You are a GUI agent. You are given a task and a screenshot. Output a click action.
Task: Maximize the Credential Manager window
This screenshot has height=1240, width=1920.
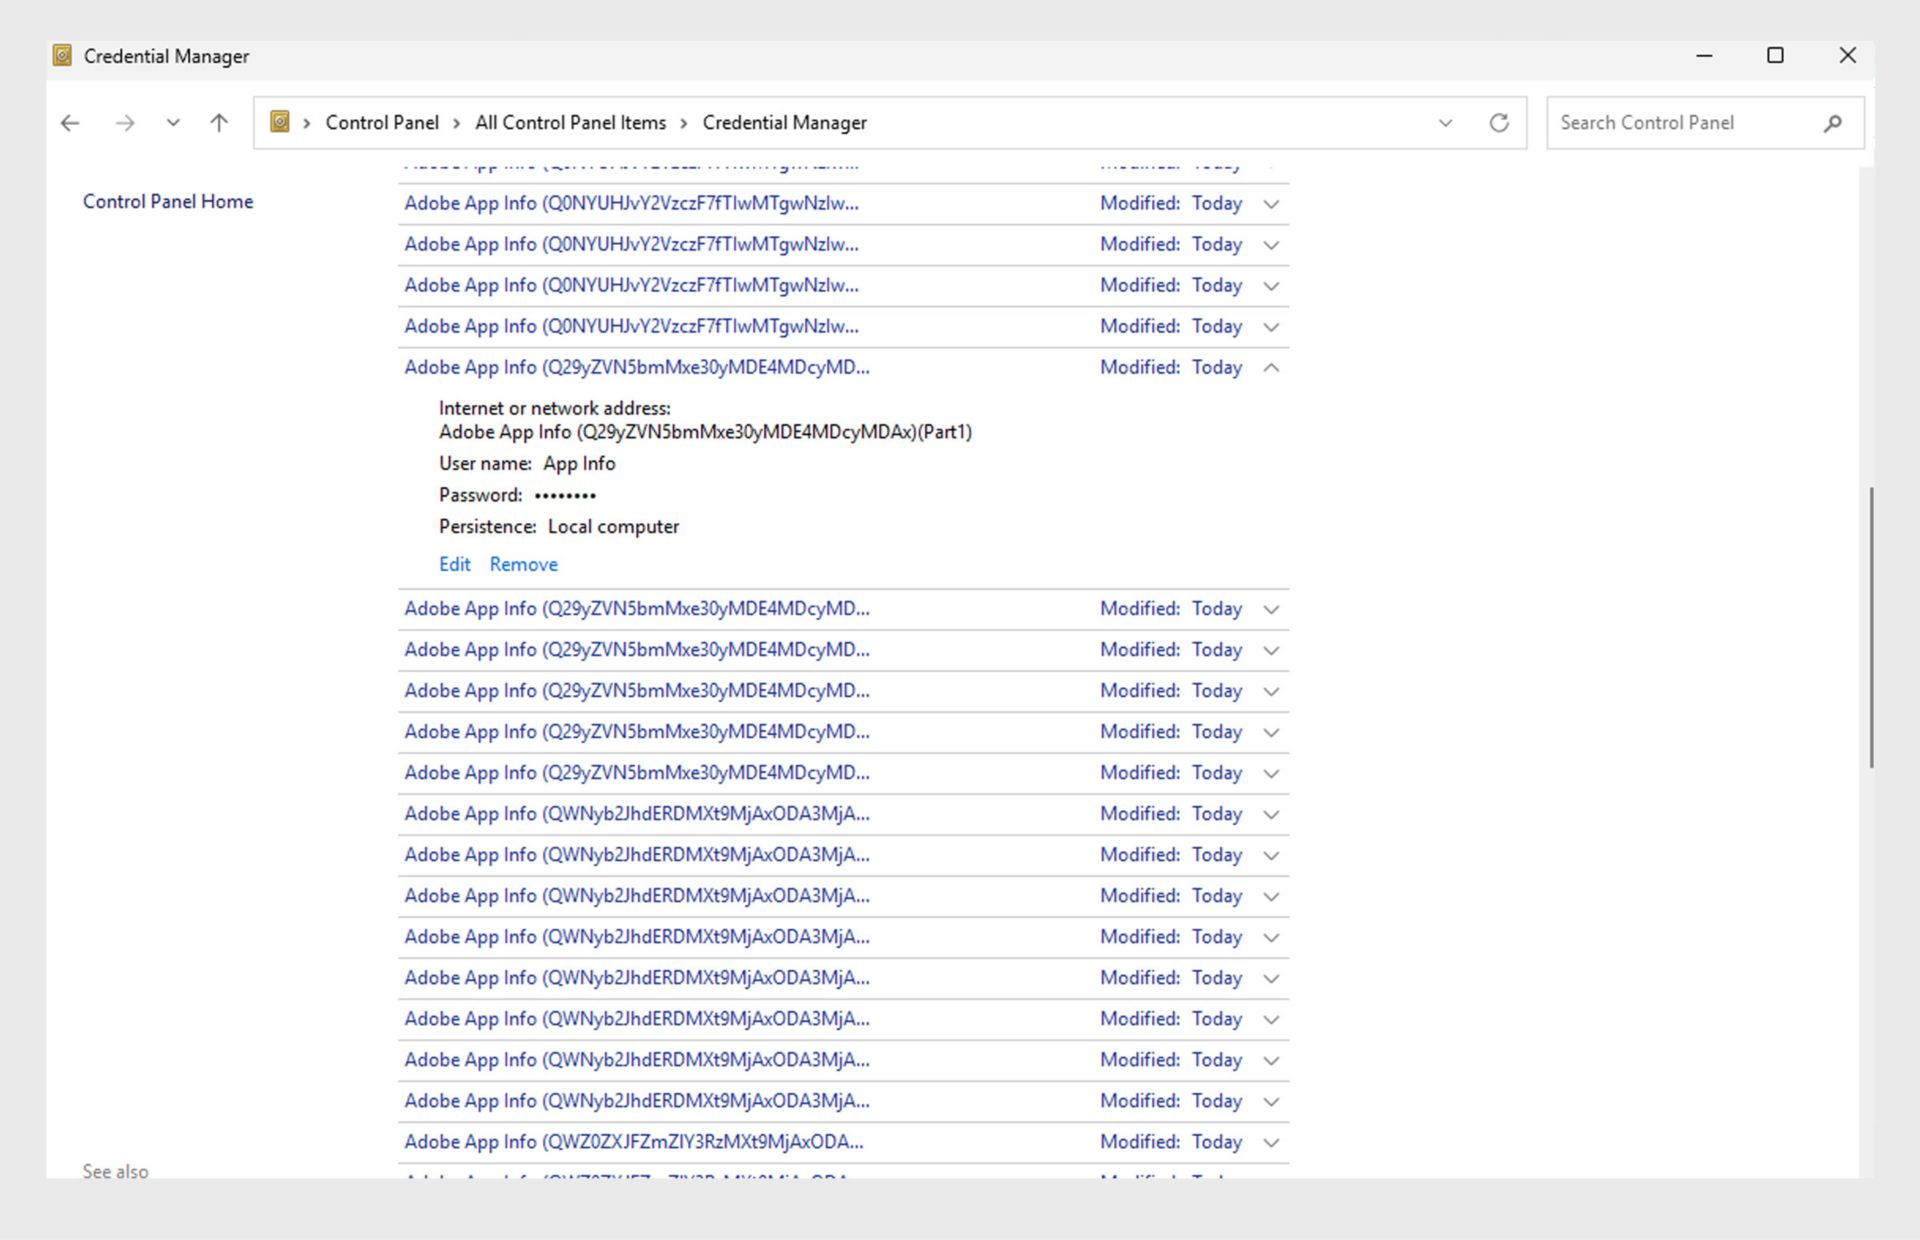[1775, 56]
